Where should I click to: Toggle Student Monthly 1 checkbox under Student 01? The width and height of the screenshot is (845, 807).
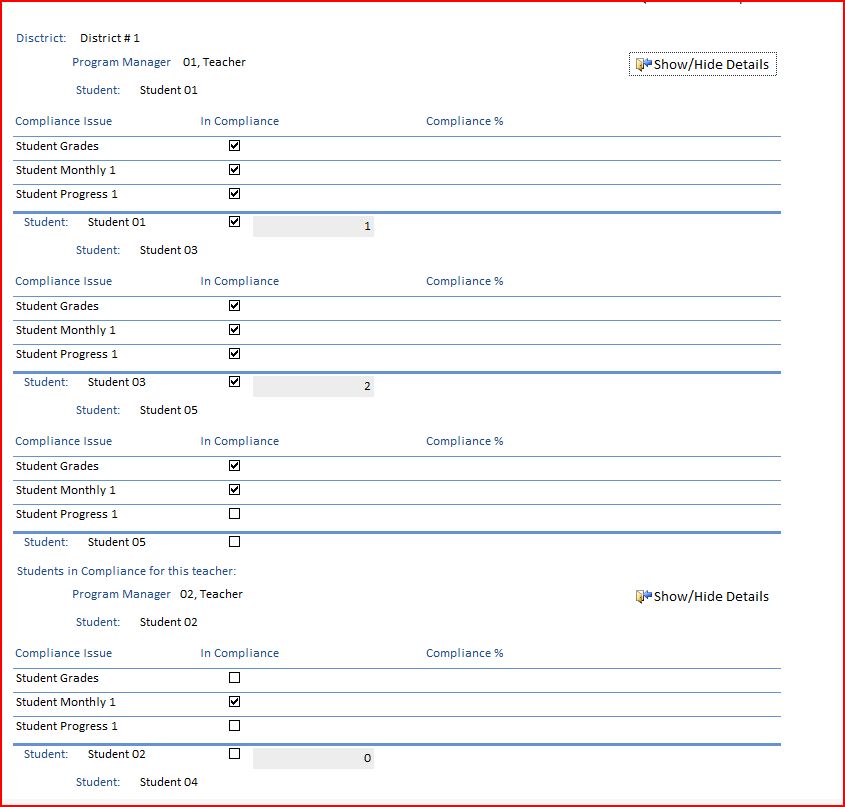point(234,170)
